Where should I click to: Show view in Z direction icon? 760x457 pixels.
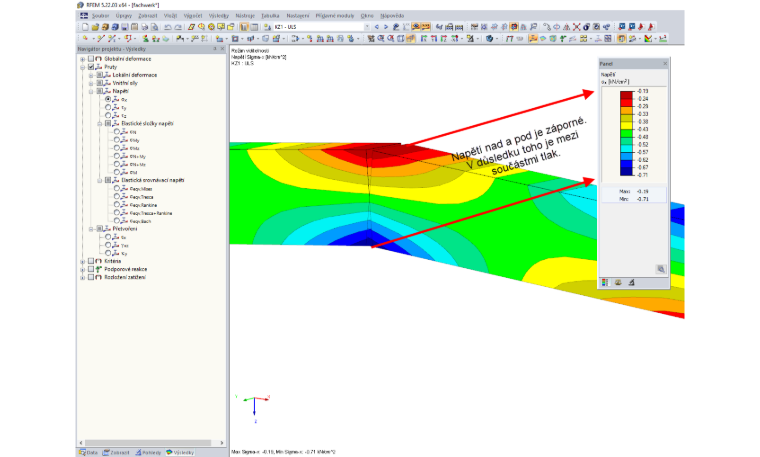(x=443, y=38)
